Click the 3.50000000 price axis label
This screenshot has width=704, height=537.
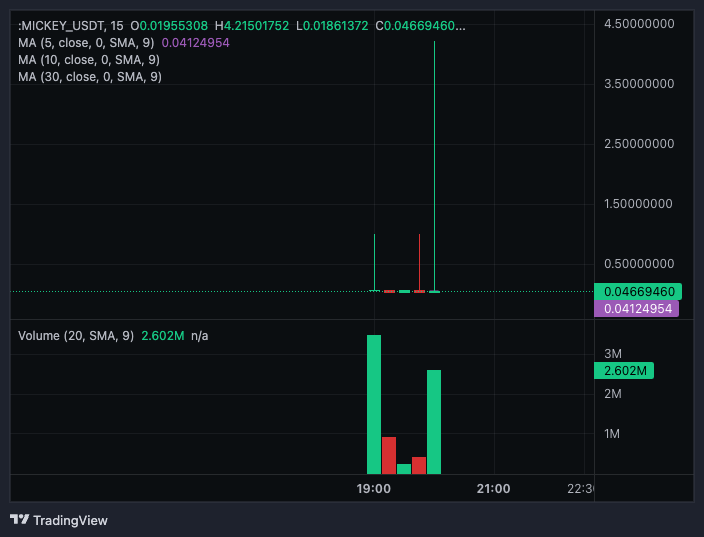(x=639, y=84)
